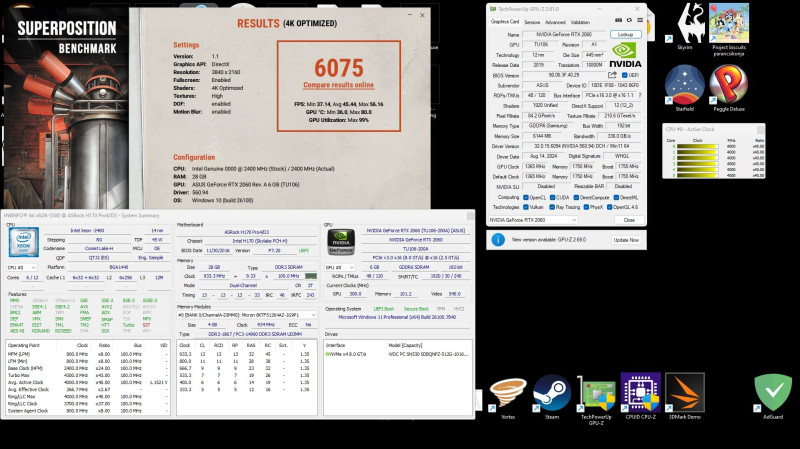
Task: Click the BIOS share/export icon in GPU-Z
Action: coord(612,75)
